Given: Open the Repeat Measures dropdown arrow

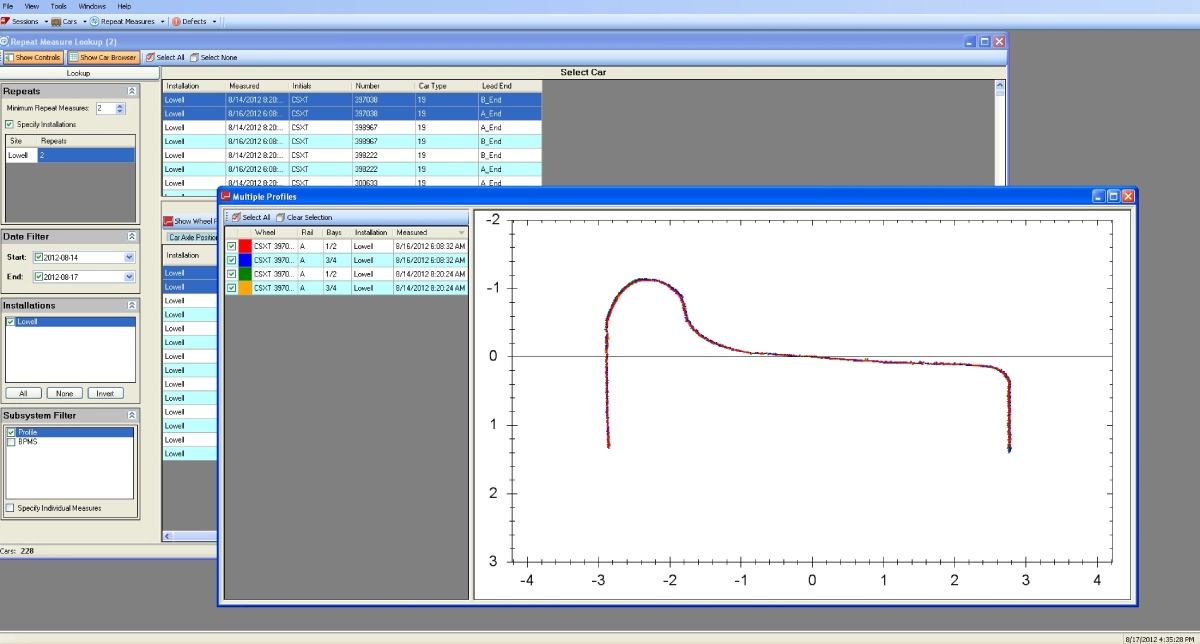Looking at the screenshot, I should click(162, 21).
